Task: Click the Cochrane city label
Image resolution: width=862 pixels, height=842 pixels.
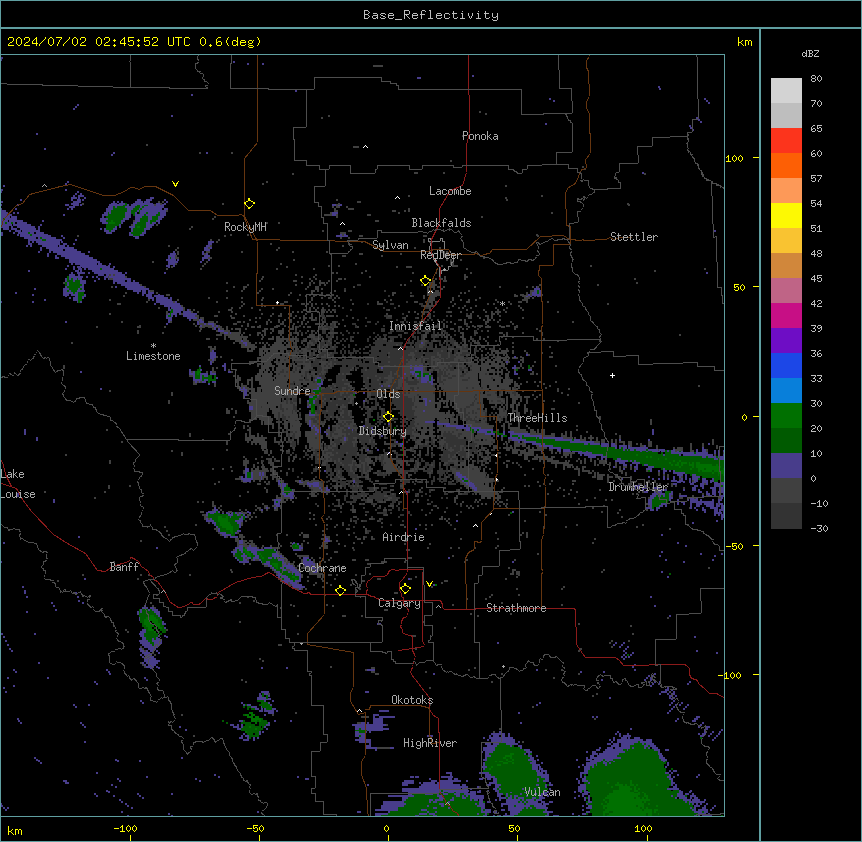Action: pyautogui.click(x=322, y=568)
